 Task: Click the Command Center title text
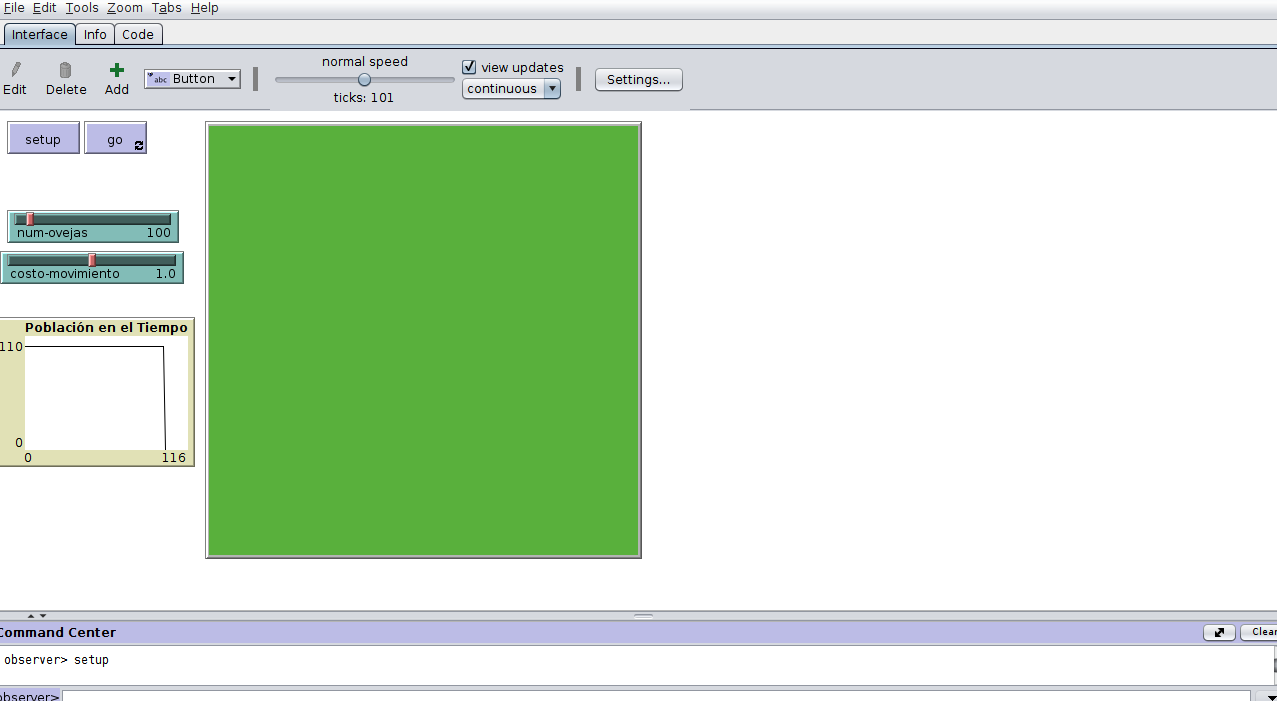58,632
